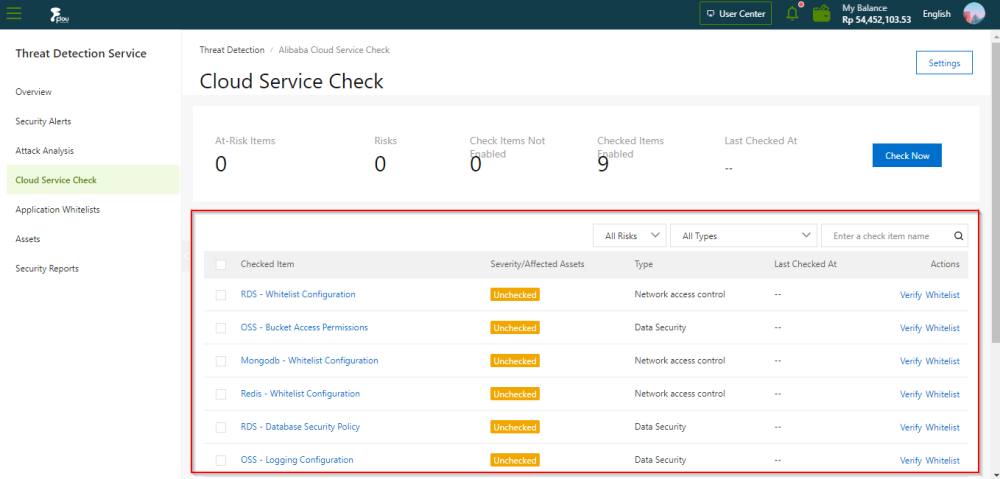
Task: Click the page's vertical scrollbar
Action: pyautogui.click(x=995, y=191)
